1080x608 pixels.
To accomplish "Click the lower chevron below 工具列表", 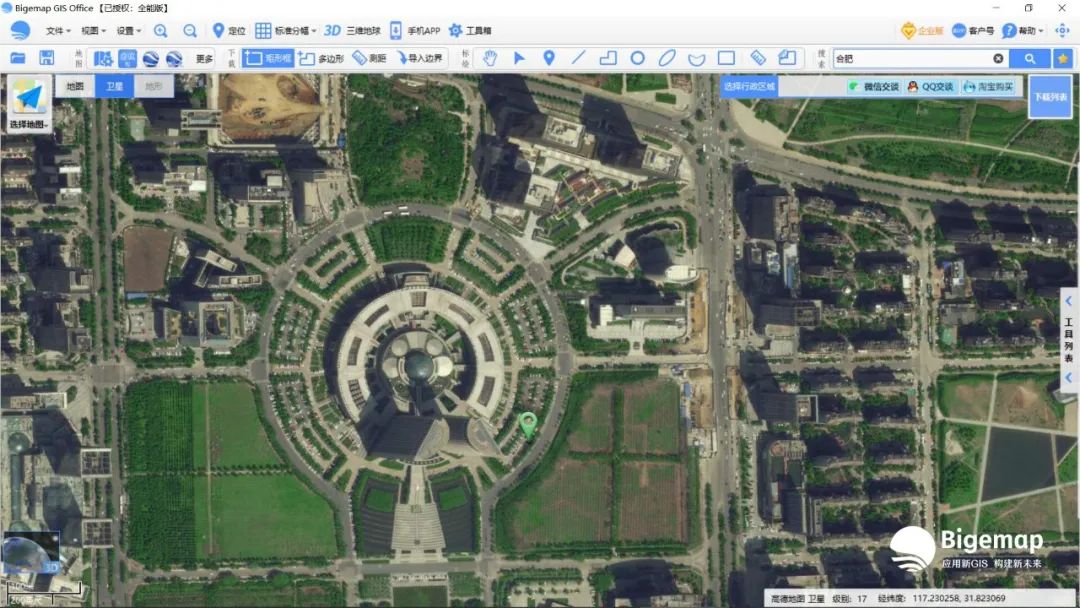I will pos(1068,377).
